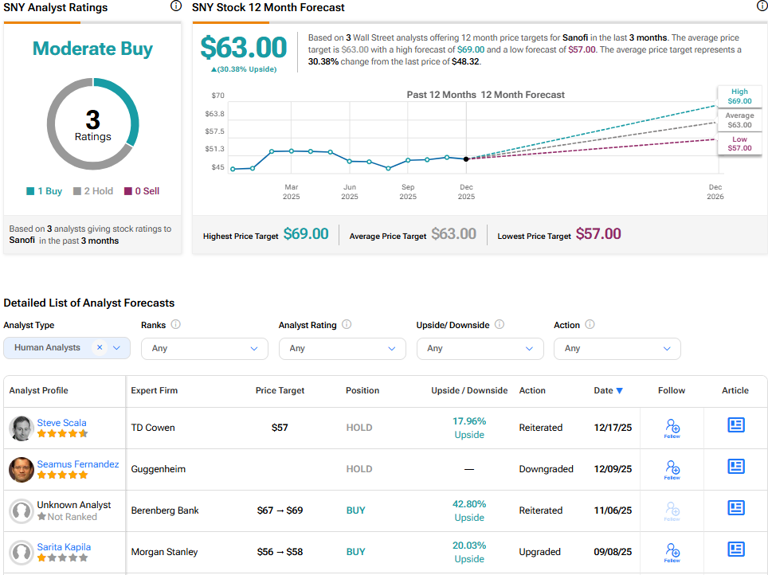Open the Action filter dropdown
Image resolution: width=768 pixels, height=575 pixels.
click(617, 348)
